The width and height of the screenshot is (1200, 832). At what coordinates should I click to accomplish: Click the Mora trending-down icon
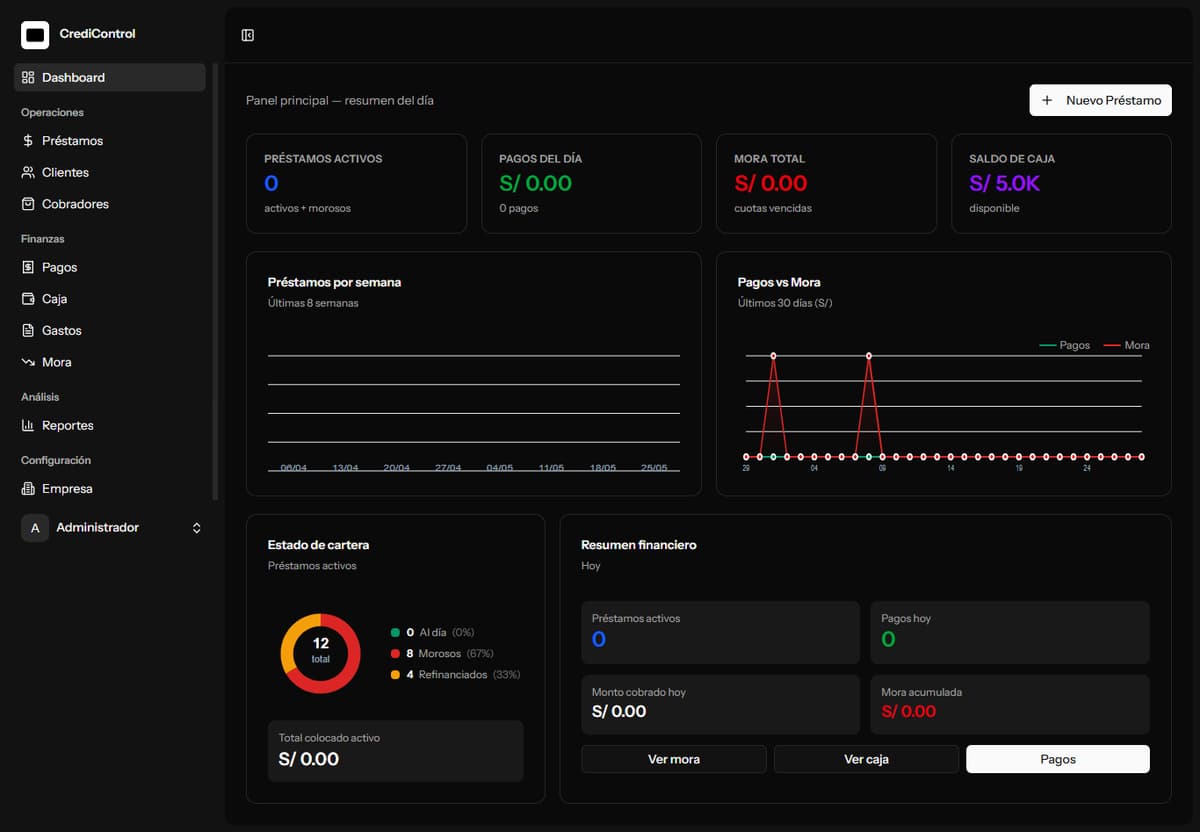pyautogui.click(x=28, y=362)
